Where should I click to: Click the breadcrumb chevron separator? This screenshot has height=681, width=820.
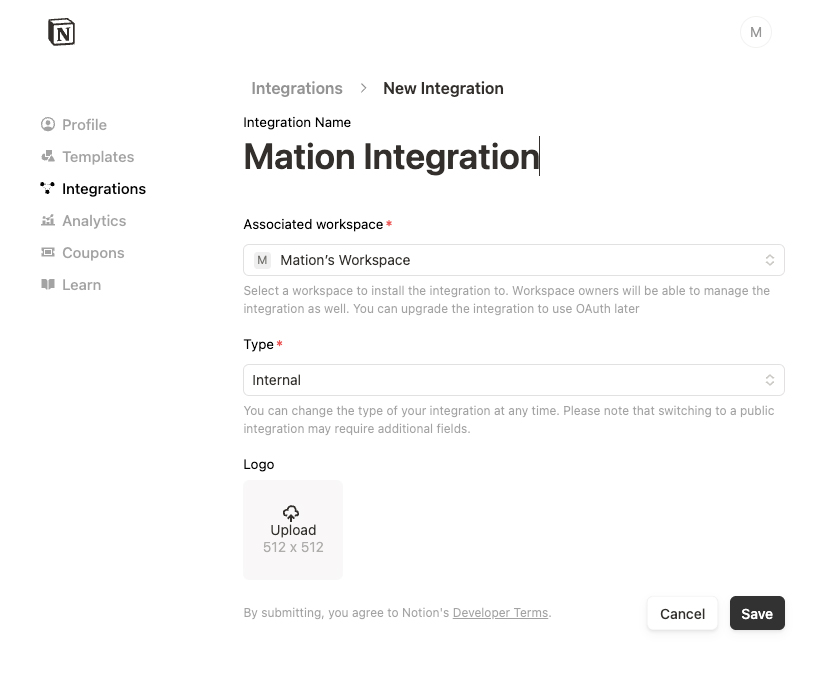[363, 88]
